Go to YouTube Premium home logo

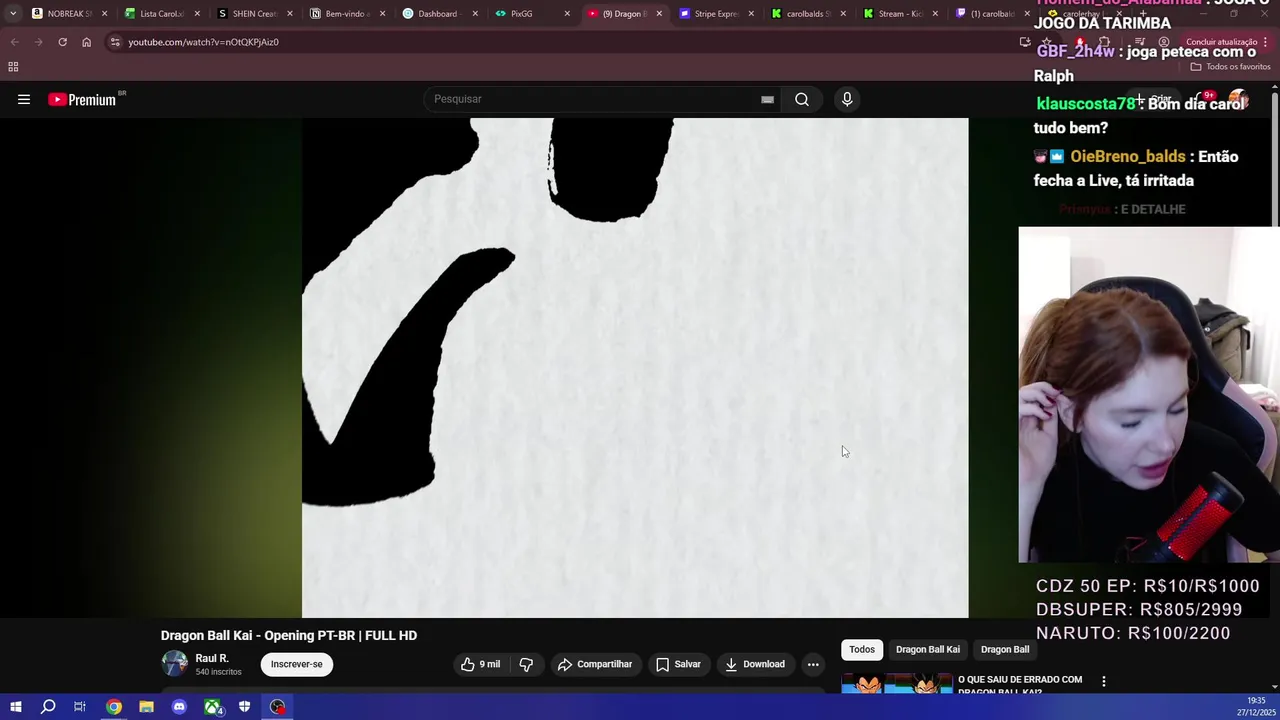click(82, 99)
